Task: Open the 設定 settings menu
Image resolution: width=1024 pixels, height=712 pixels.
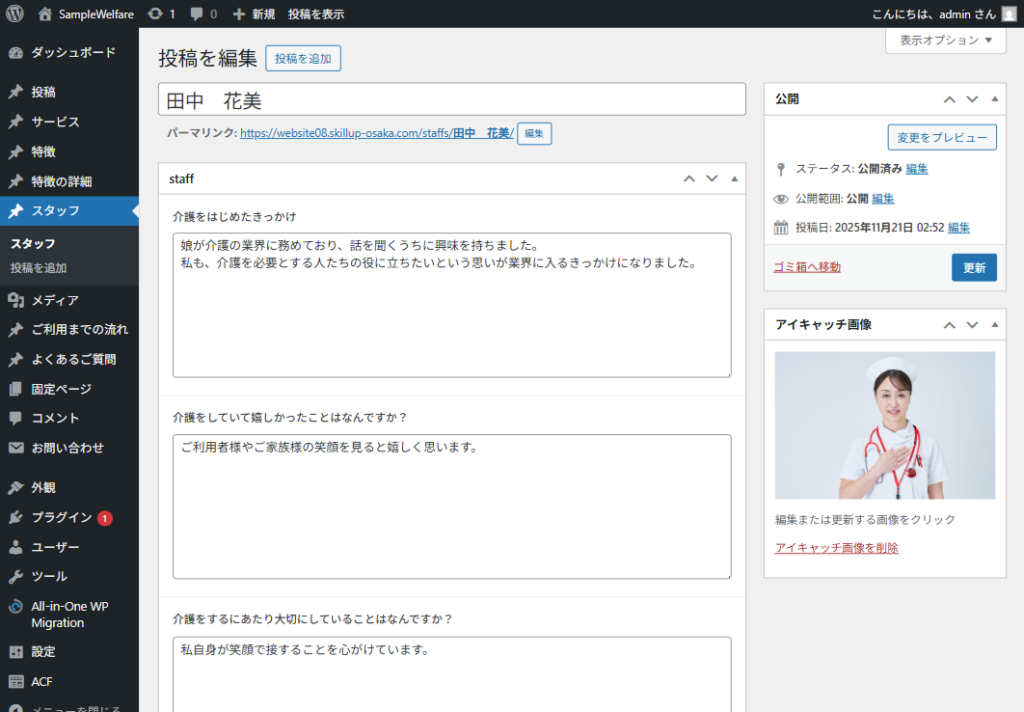Action: [x=43, y=651]
